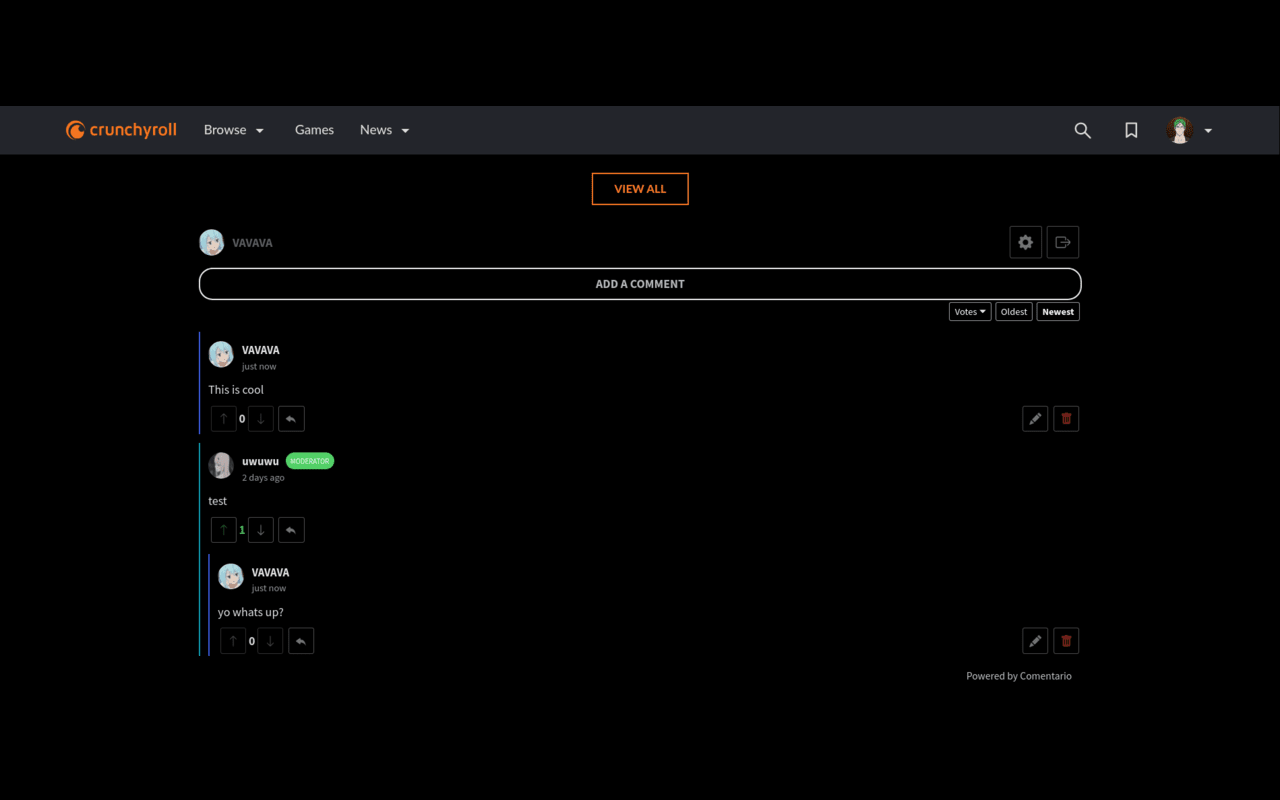This screenshot has height=800, width=1280.
Task: Reply to the "yo whats up?" comment
Action: pyautogui.click(x=301, y=641)
